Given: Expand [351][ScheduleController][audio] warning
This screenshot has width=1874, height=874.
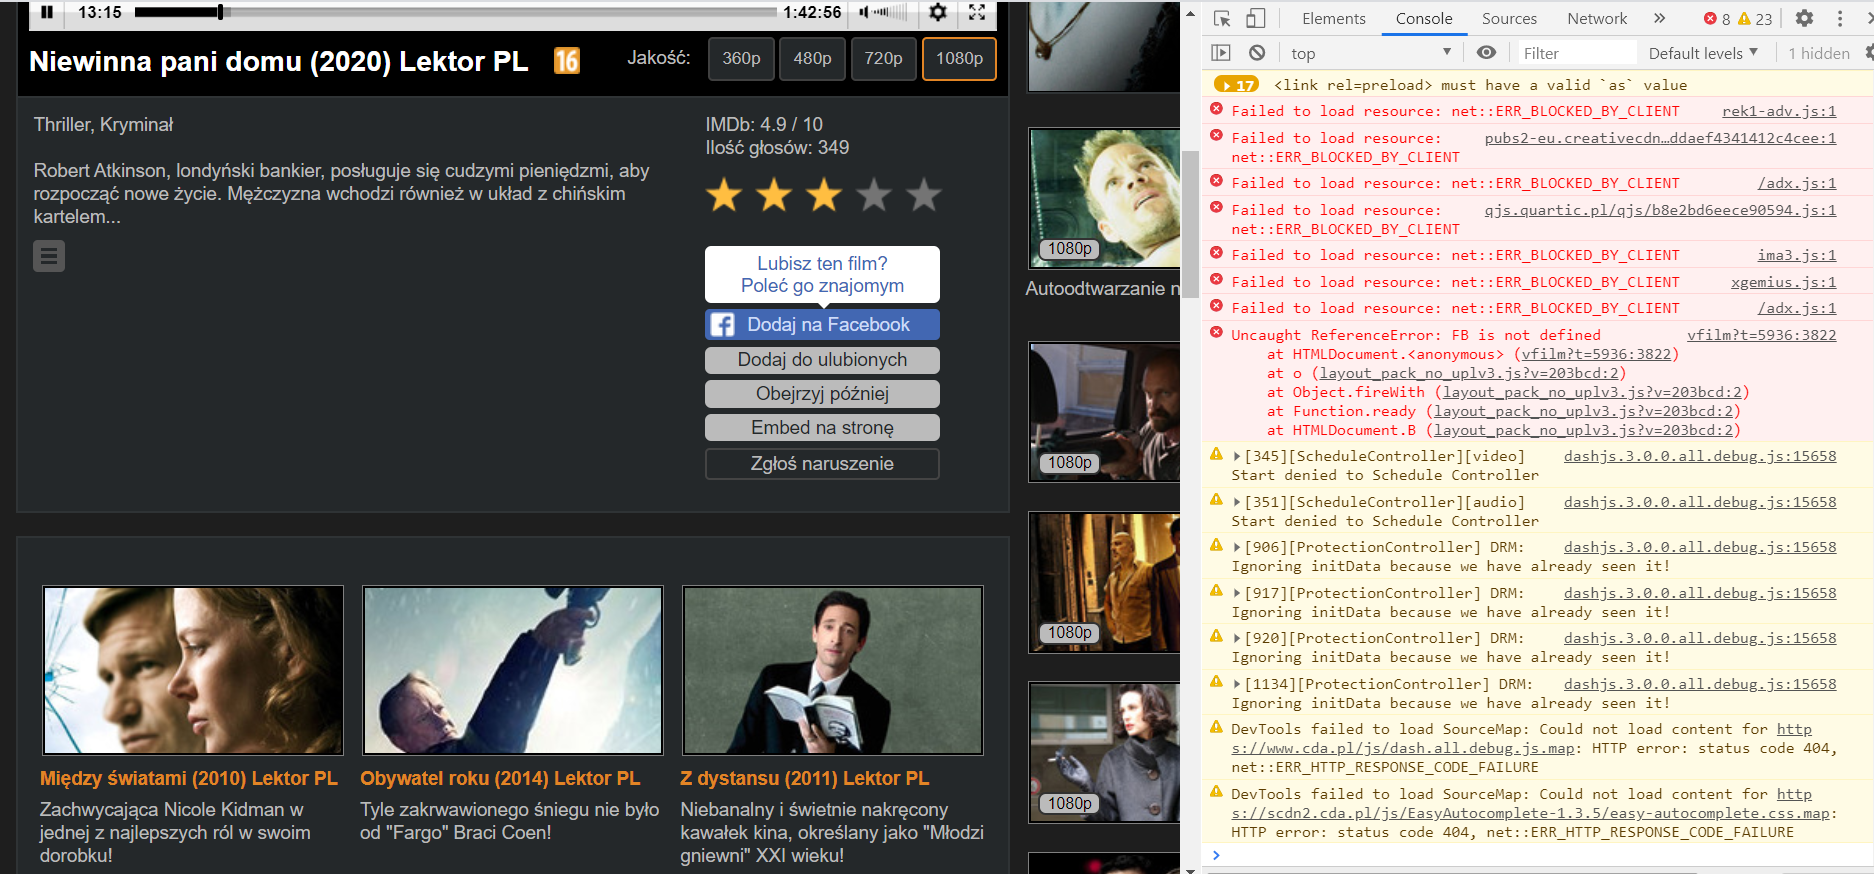Looking at the screenshot, I should coord(1237,502).
